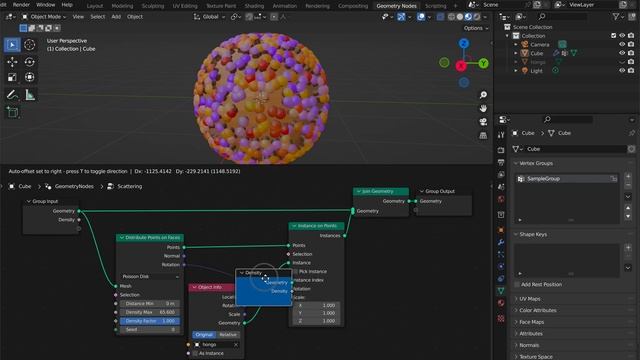Enable Pick Instance checkbox on Instance on Points
The width and height of the screenshot is (640, 360).
(x=296, y=271)
